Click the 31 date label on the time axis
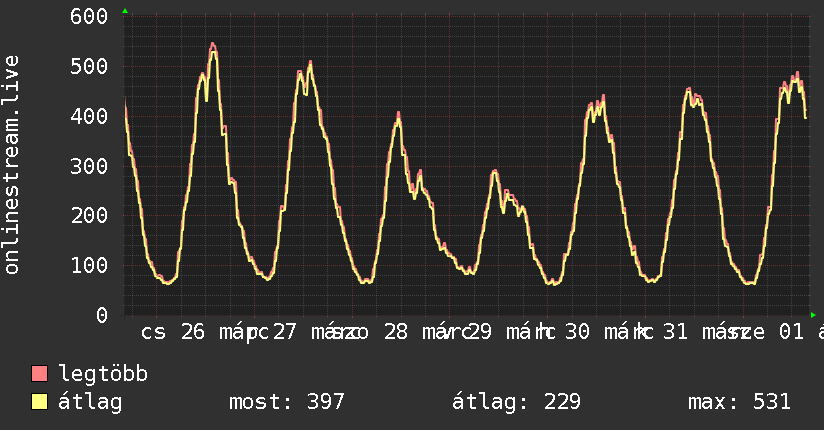The width and height of the screenshot is (824, 430). click(x=675, y=332)
